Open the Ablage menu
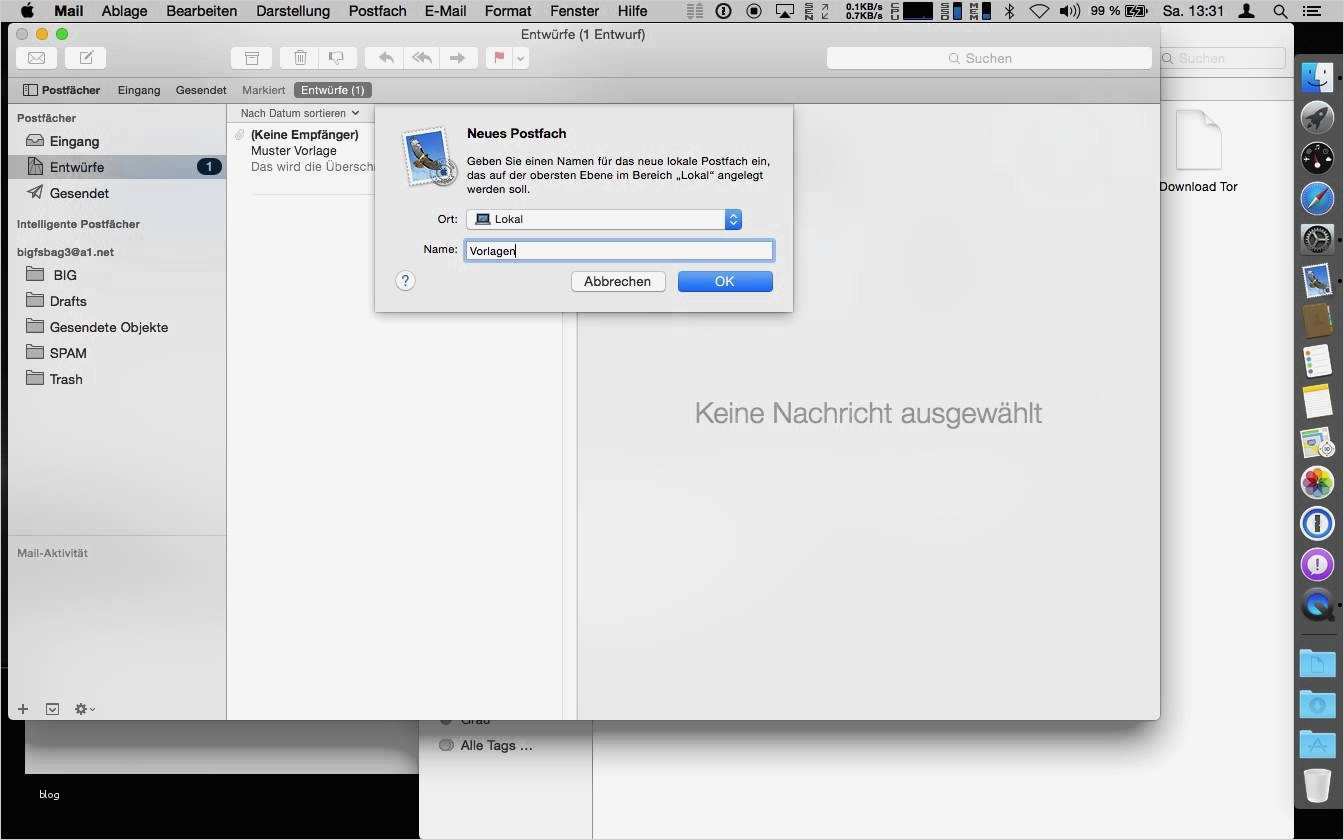1344x840 pixels. coord(124,11)
